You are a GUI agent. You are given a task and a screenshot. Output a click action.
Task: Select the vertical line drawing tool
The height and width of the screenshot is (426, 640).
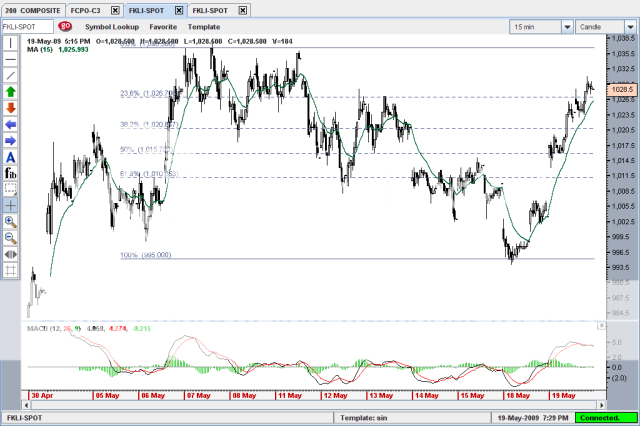pyautogui.click(x=10, y=43)
